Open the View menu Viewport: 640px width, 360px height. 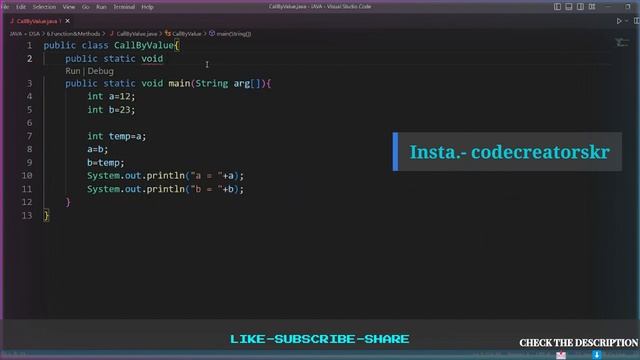click(69, 7)
